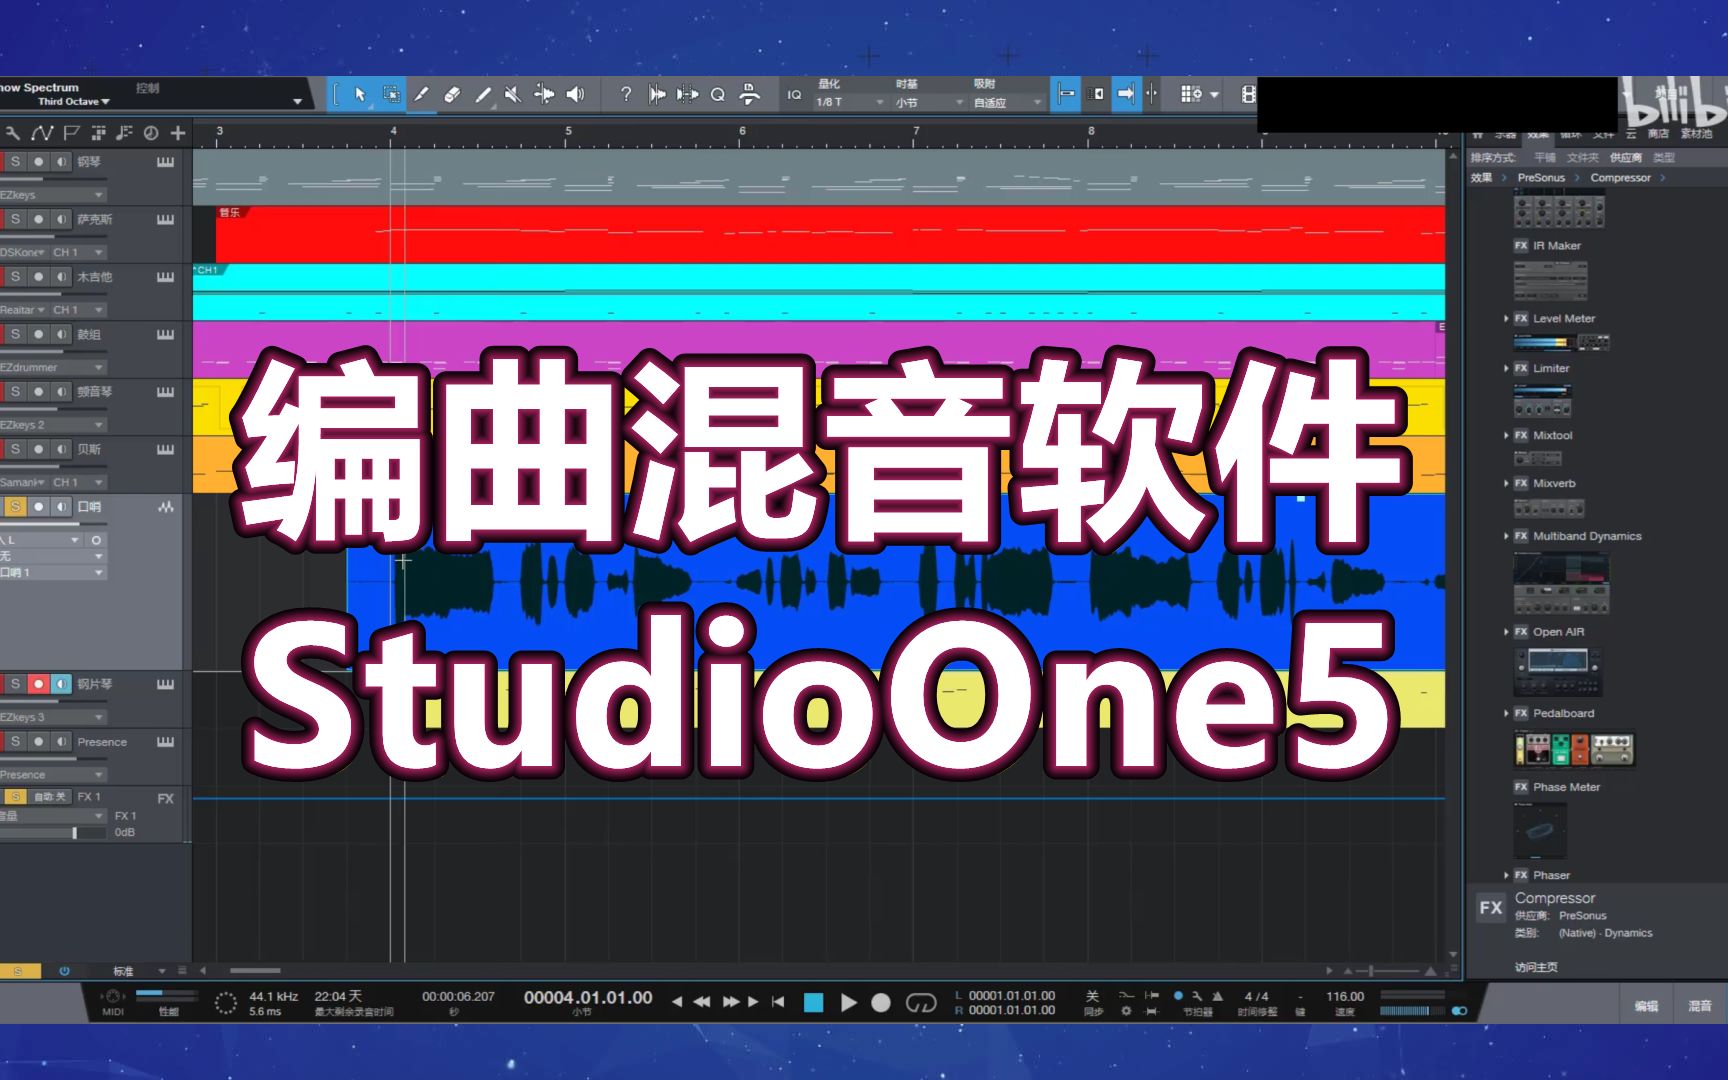The height and width of the screenshot is (1080, 1728).
Task: Solo the 萨克斯 track
Action: (x=15, y=219)
